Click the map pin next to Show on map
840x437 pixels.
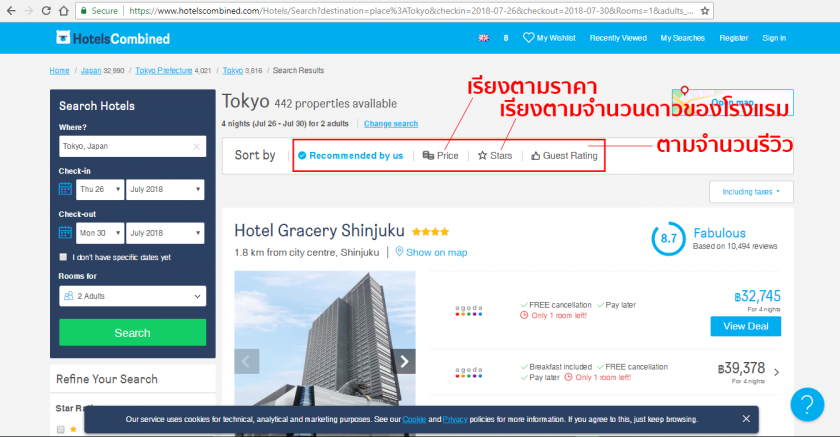pos(399,252)
